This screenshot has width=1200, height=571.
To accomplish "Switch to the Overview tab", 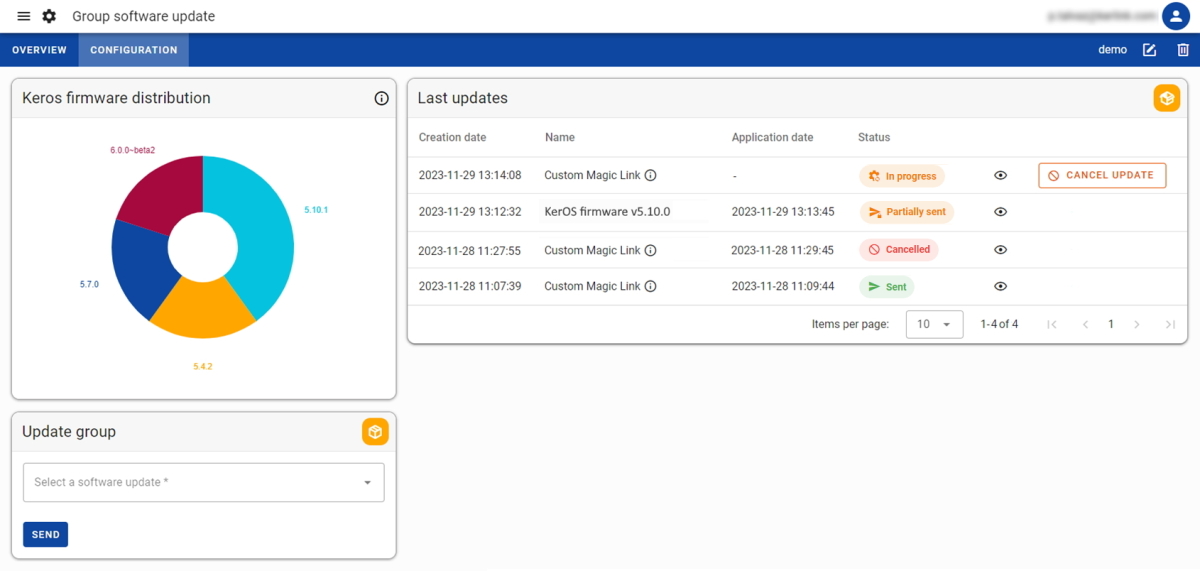I will point(39,50).
